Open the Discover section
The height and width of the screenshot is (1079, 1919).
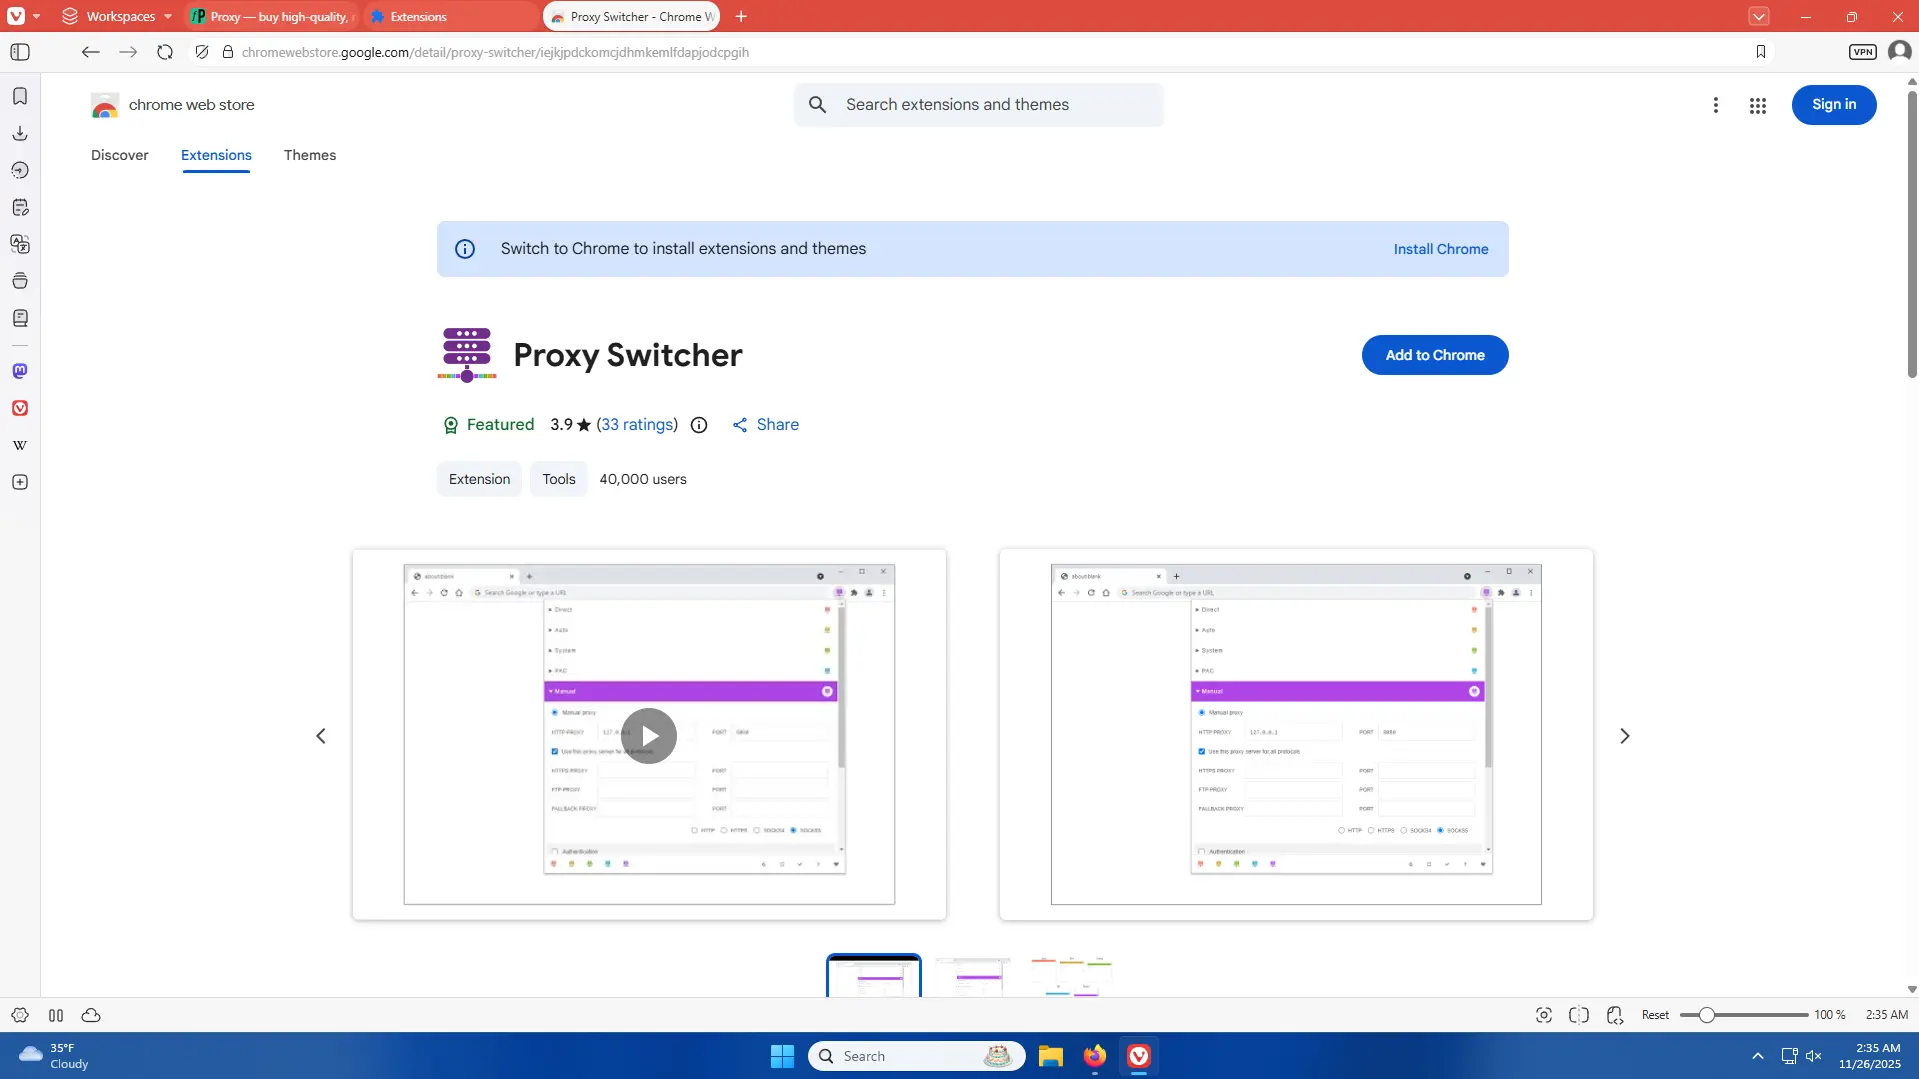point(120,155)
